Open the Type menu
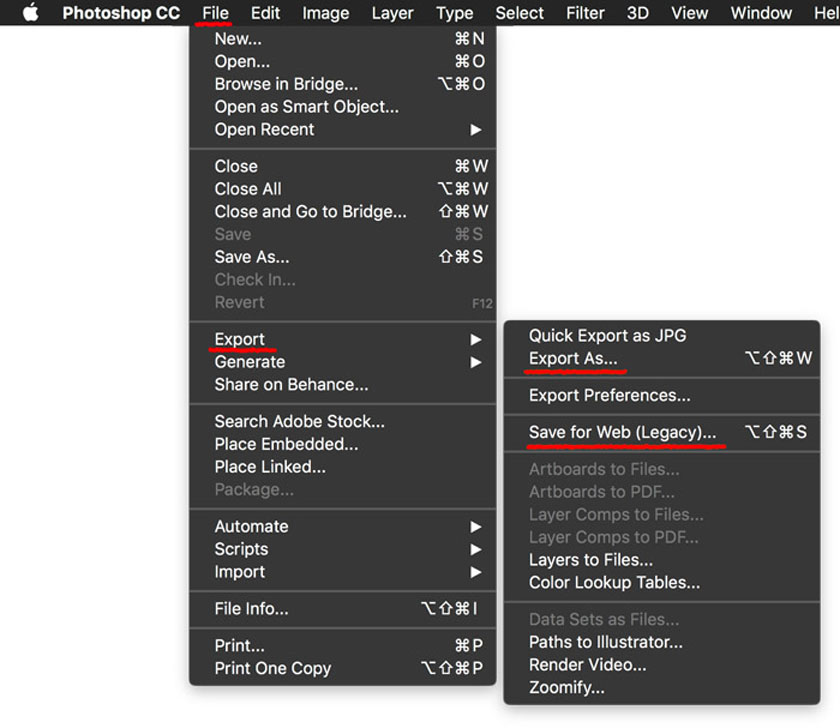Viewport: 840px width, 728px height. tap(454, 13)
